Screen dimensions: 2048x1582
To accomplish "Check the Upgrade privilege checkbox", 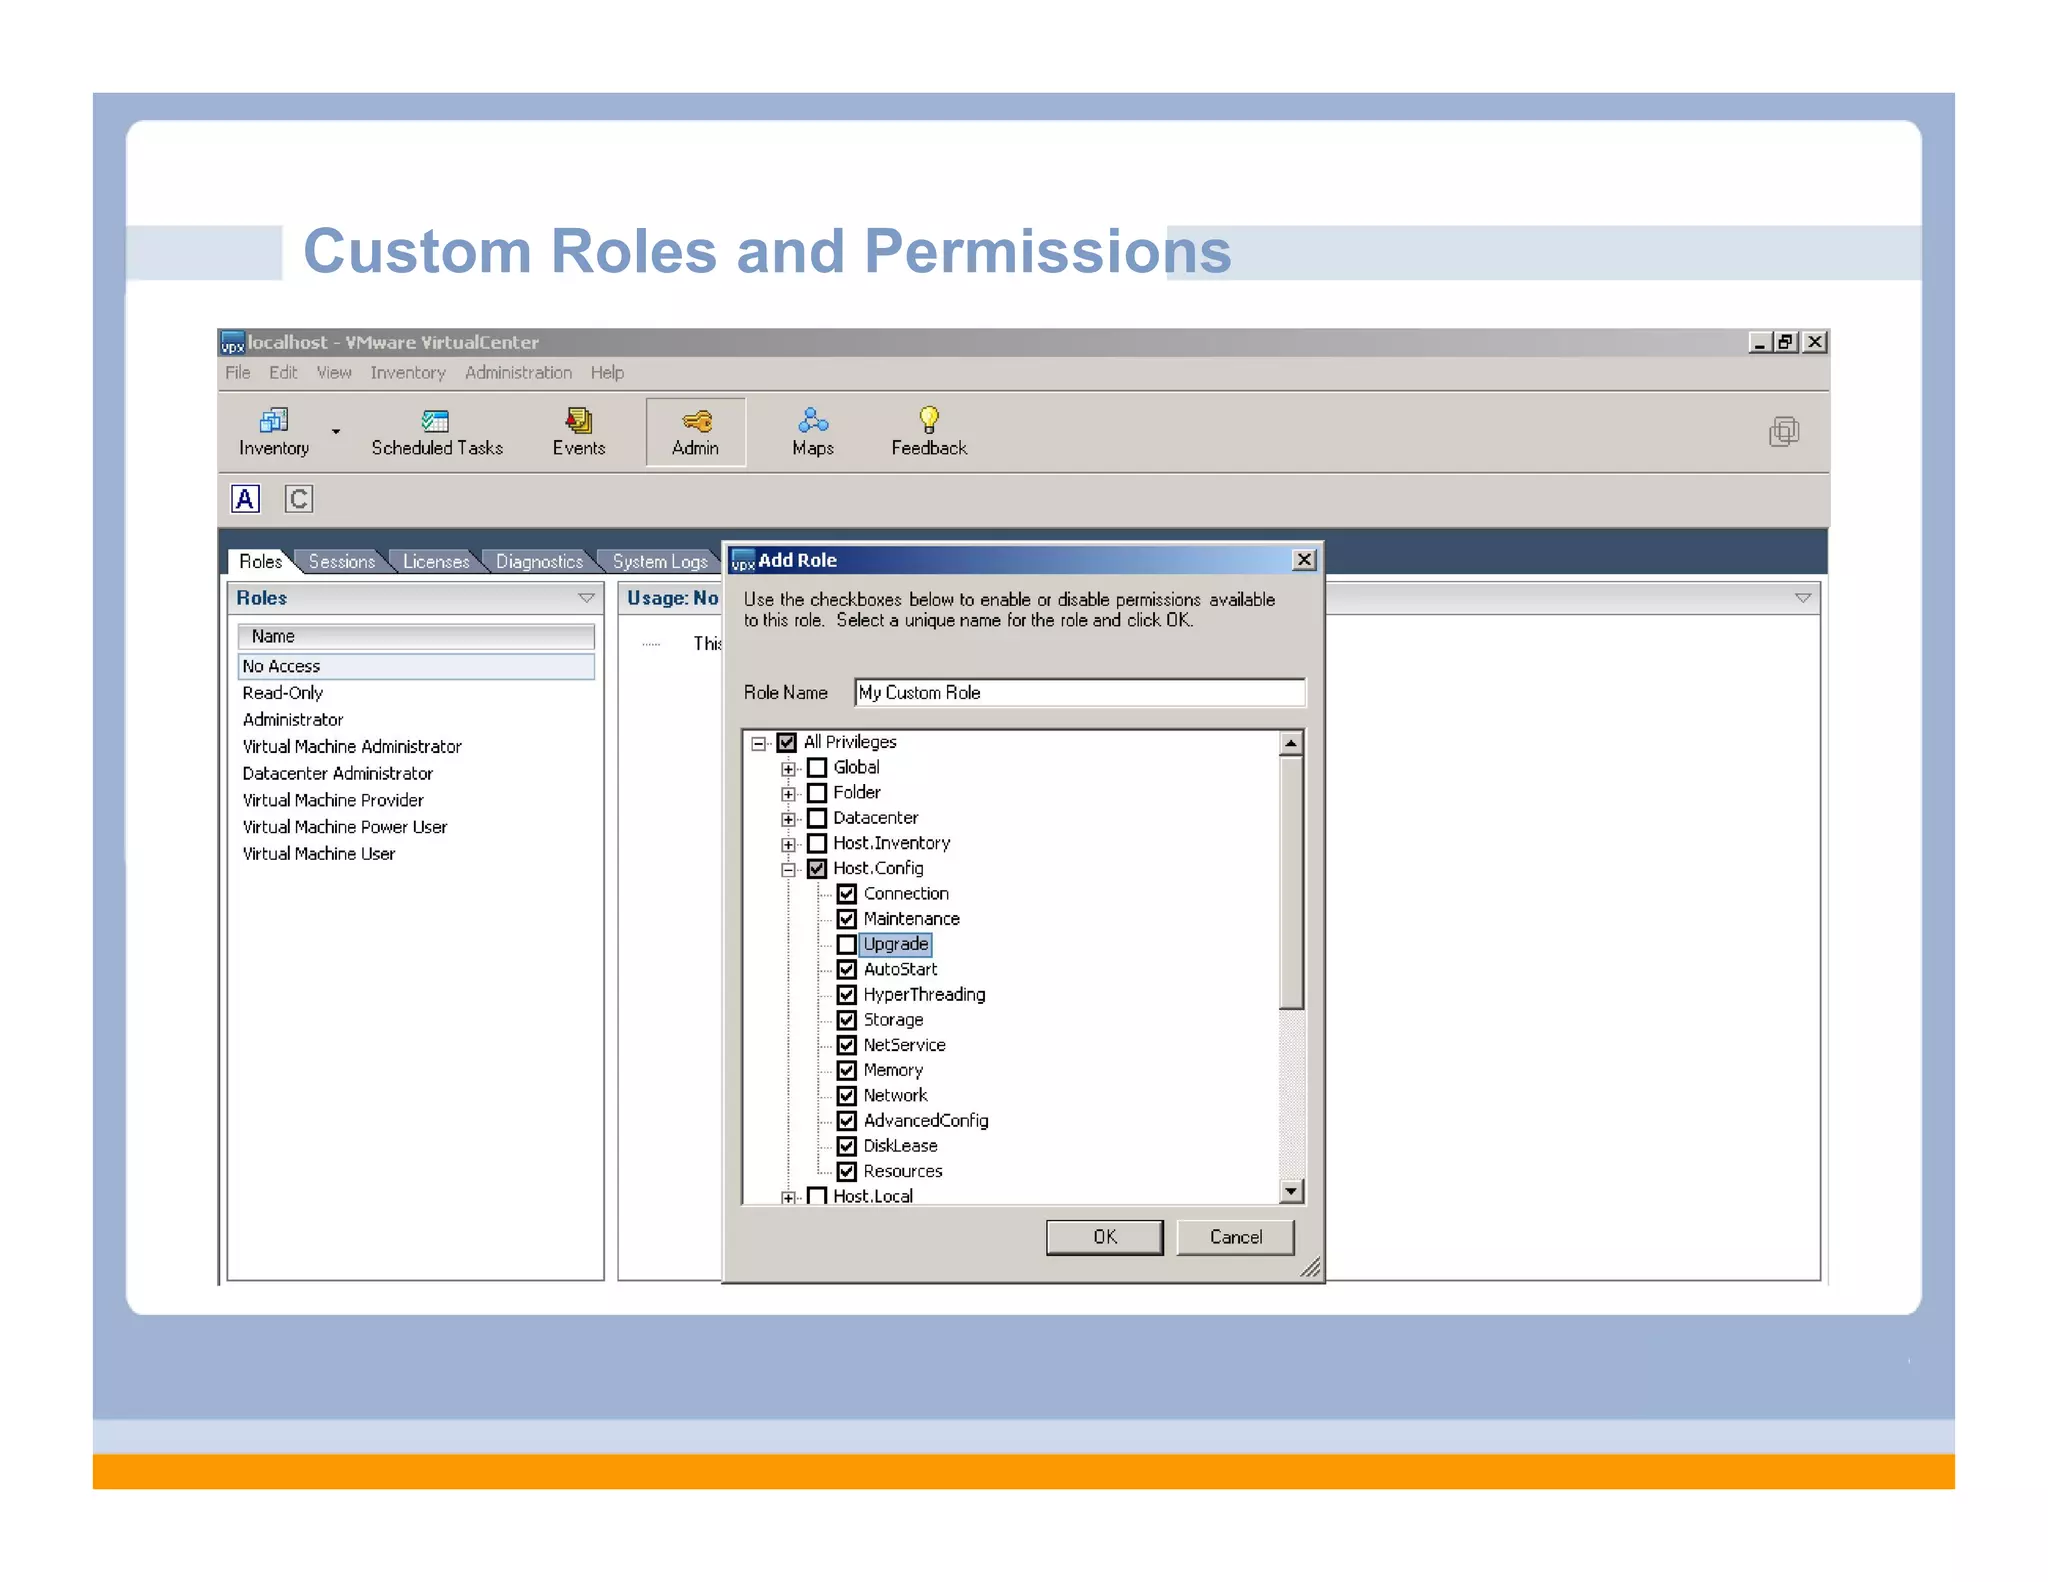I will click(847, 944).
